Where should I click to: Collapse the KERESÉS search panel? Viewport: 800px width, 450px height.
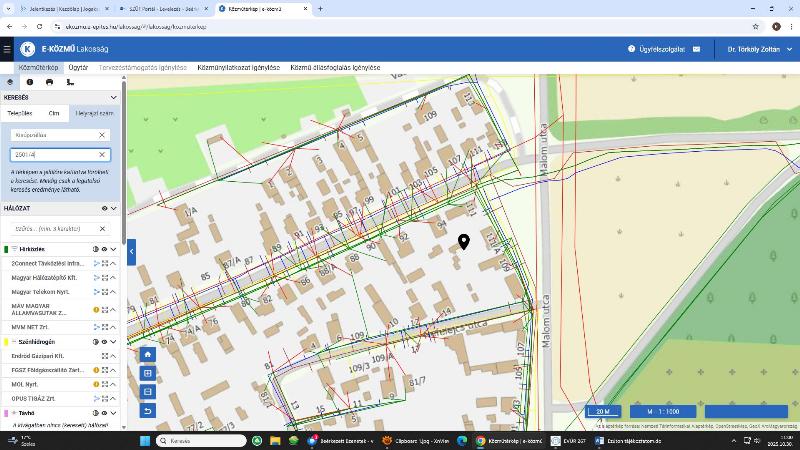click(114, 98)
